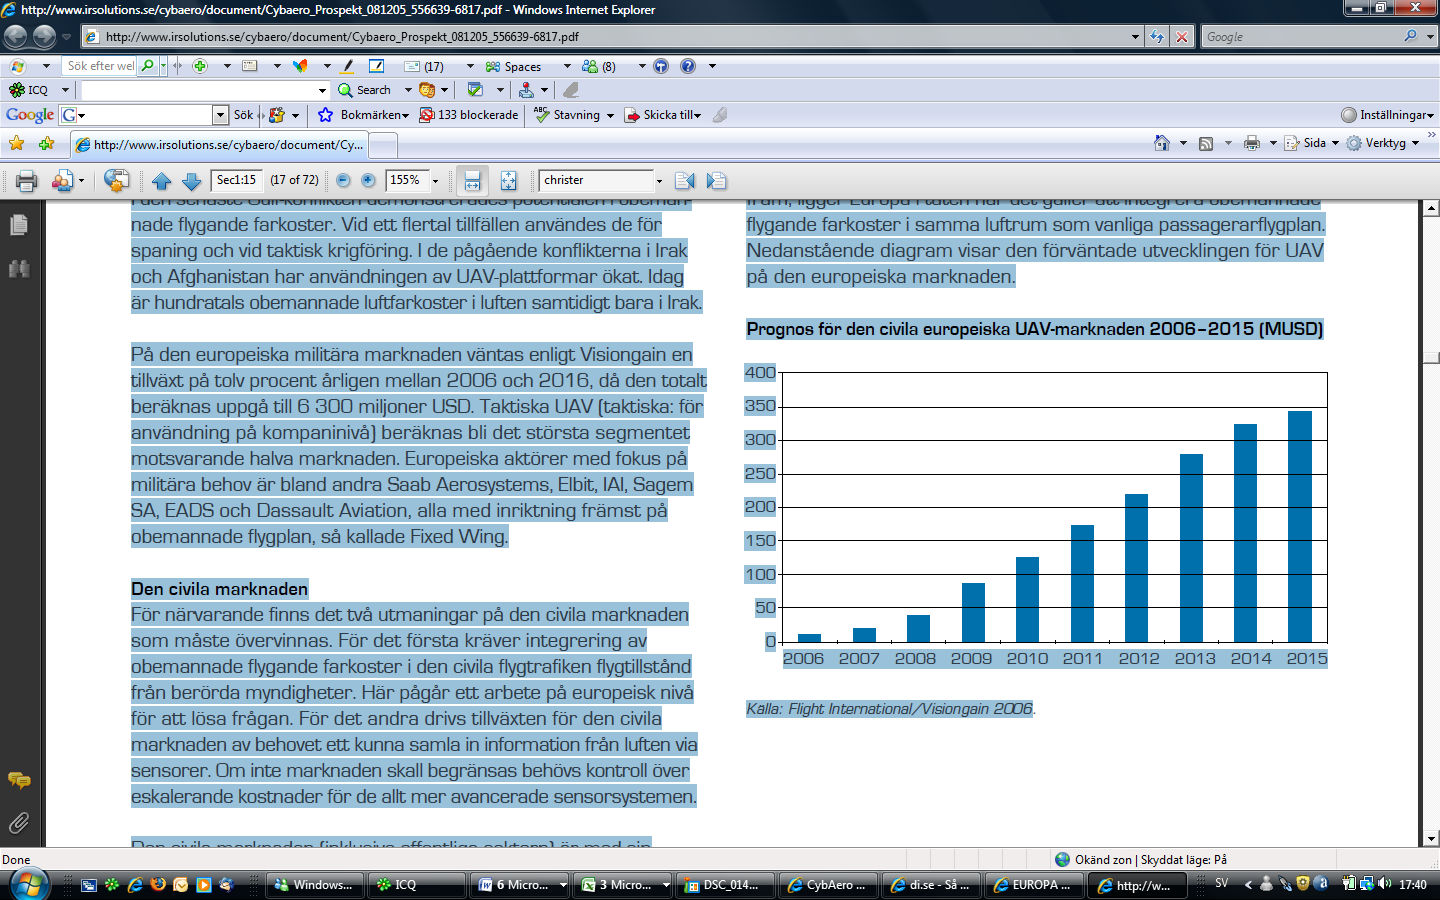Click the Windows Start orb

point(29,883)
